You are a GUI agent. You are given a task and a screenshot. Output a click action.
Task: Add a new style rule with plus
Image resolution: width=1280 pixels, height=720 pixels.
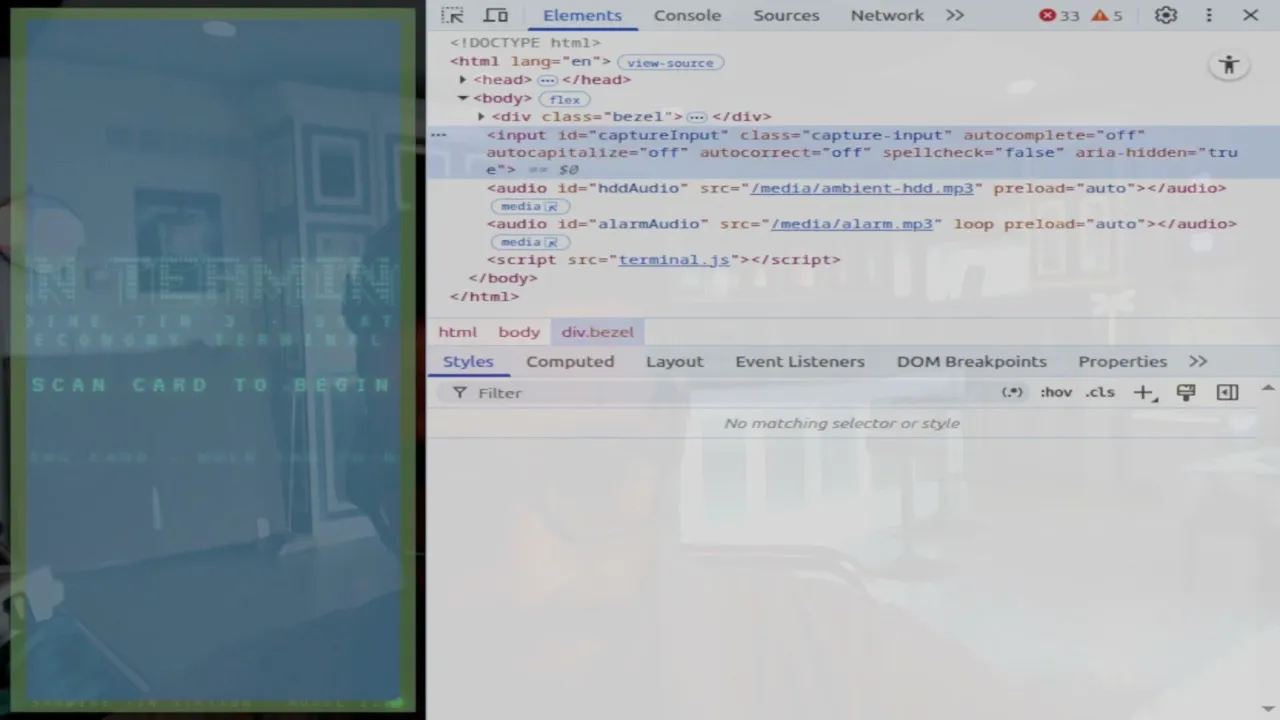[x=1144, y=392]
